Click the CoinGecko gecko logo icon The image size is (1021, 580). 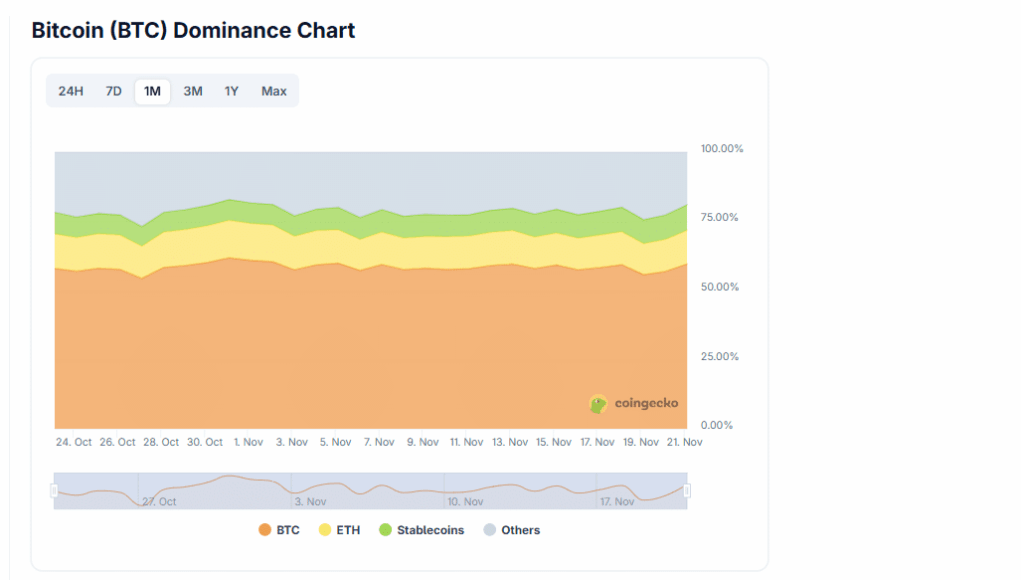coord(598,404)
